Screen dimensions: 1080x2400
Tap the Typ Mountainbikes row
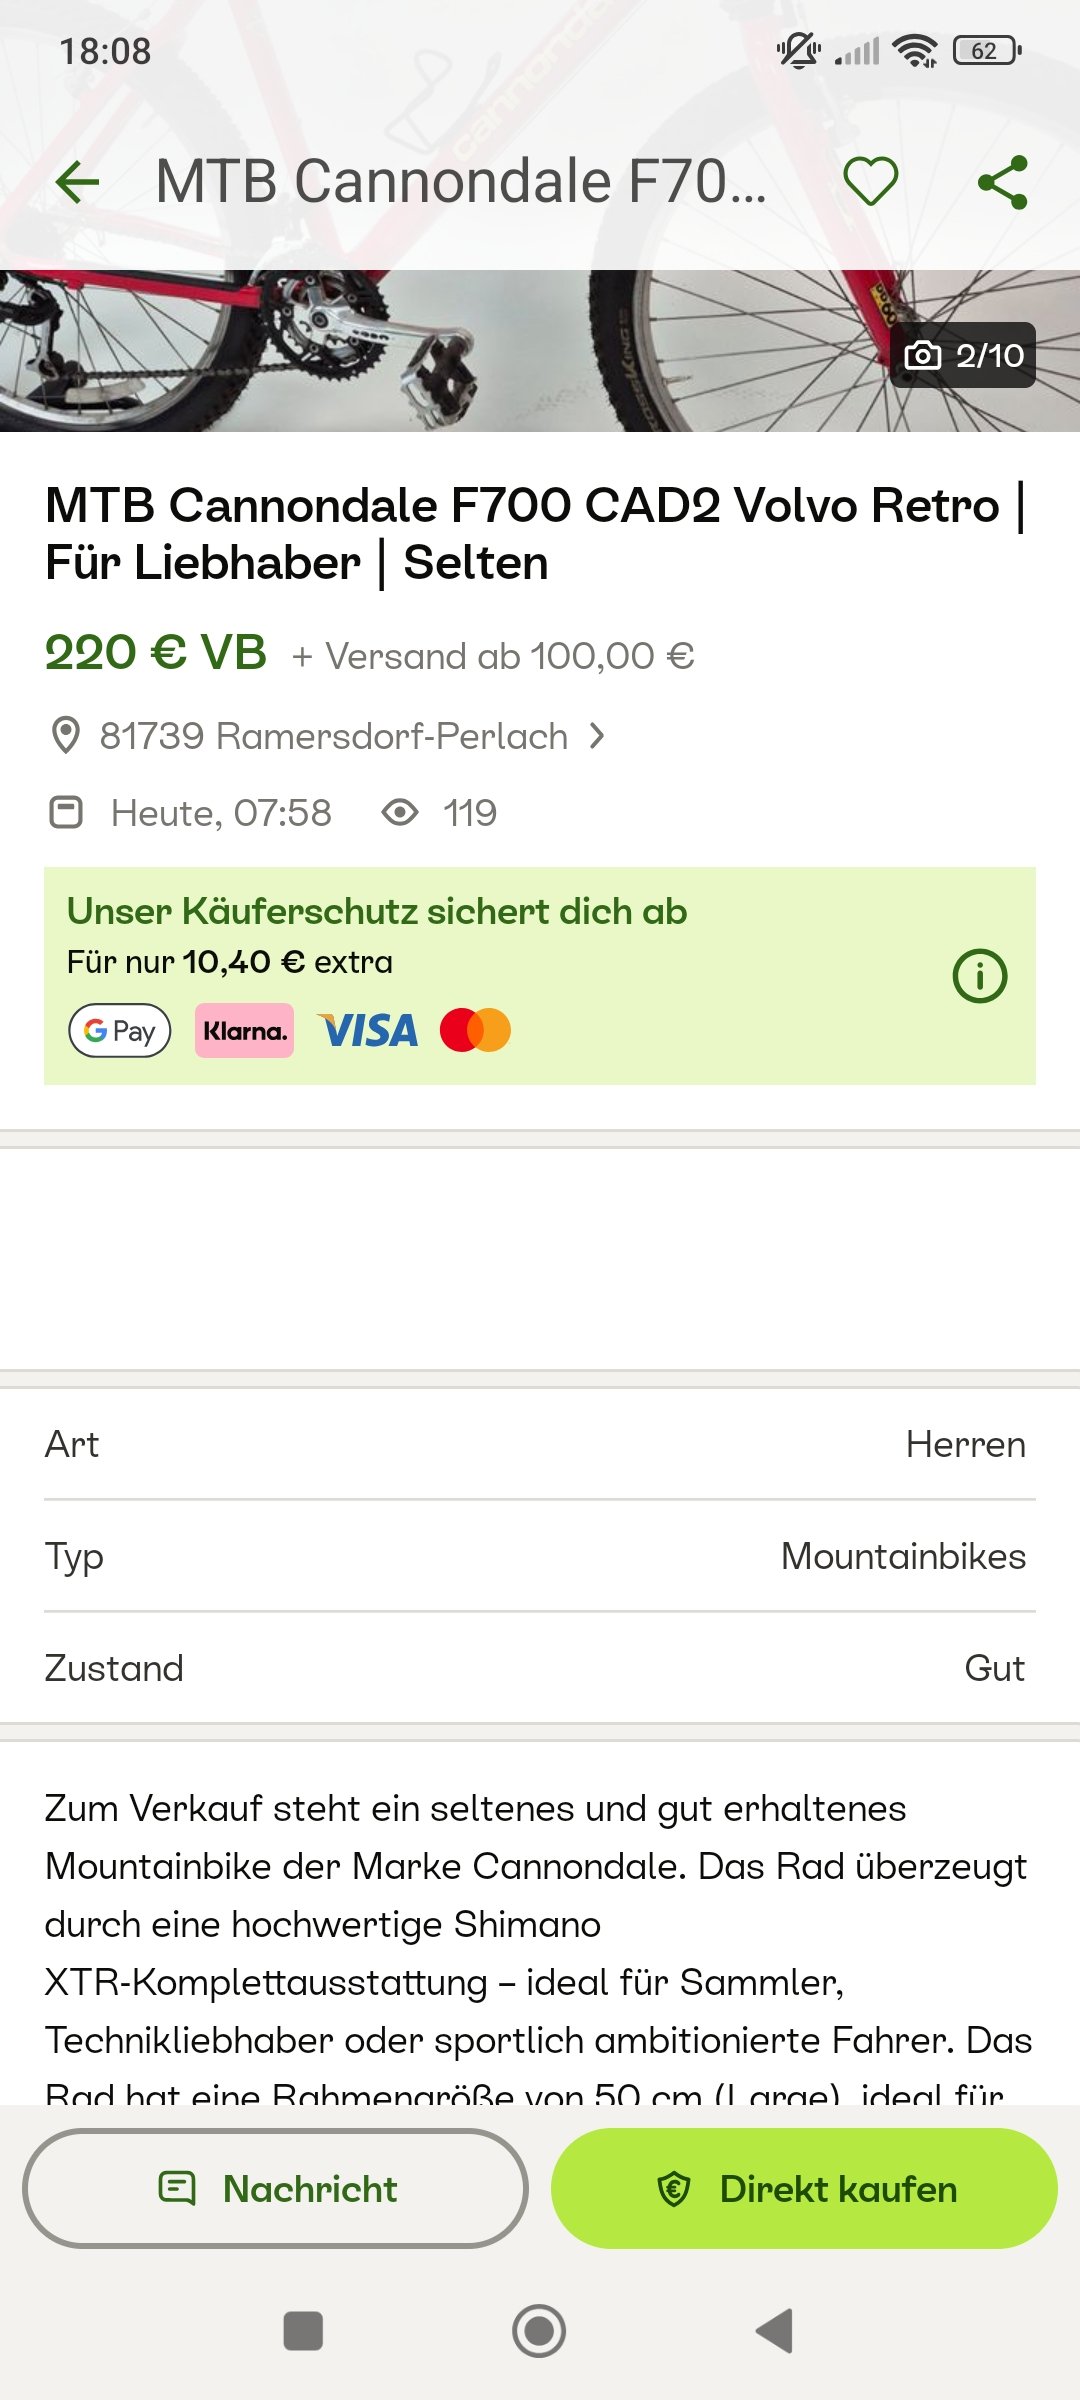540,1556
